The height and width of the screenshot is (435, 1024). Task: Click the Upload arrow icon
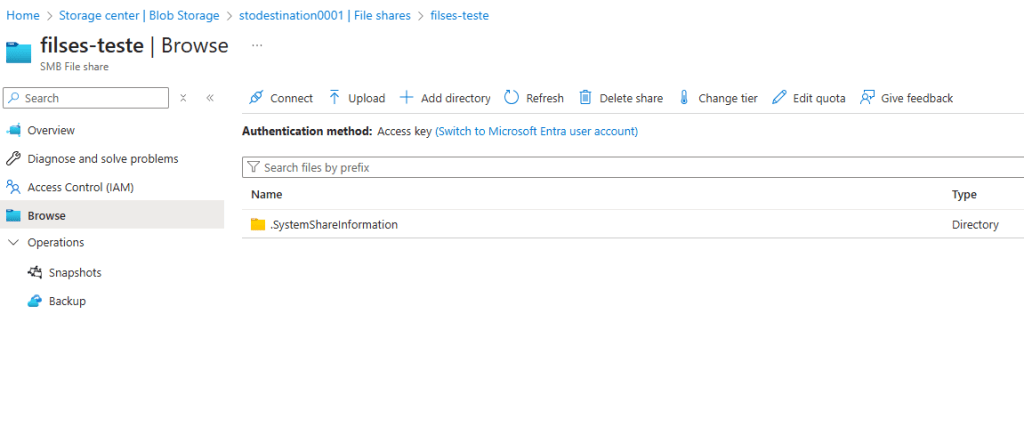coord(335,98)
